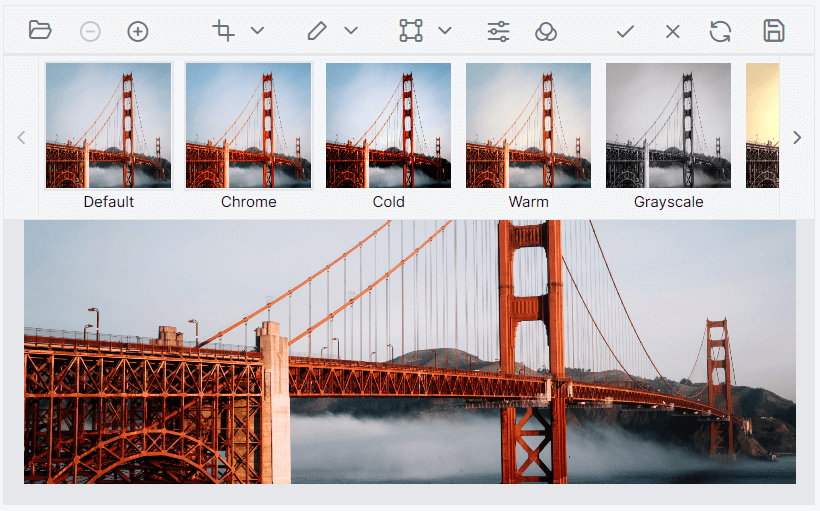Discard changes with the X icon

coord(673,31)
